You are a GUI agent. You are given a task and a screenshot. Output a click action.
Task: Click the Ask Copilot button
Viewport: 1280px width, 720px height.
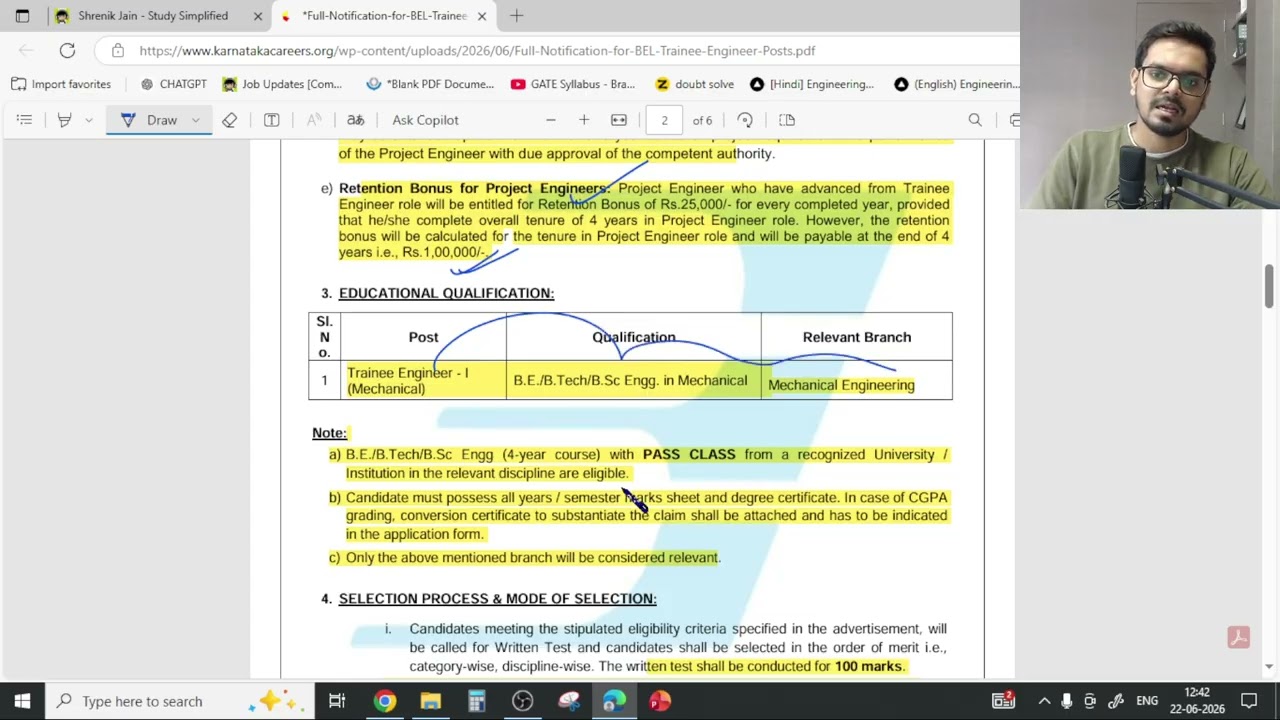point(425,120)
